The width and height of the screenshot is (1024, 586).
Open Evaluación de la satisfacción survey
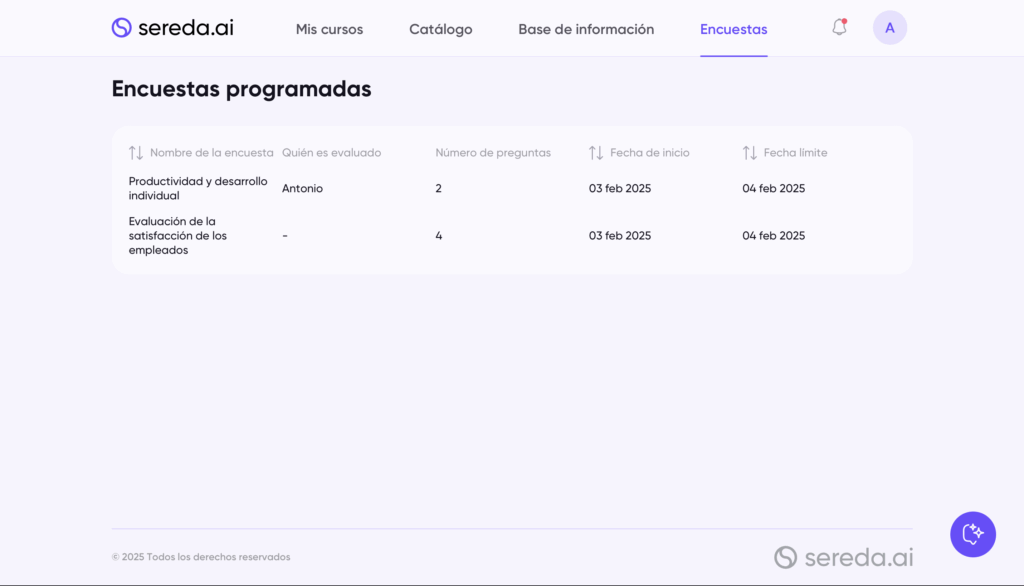(178, 236)
